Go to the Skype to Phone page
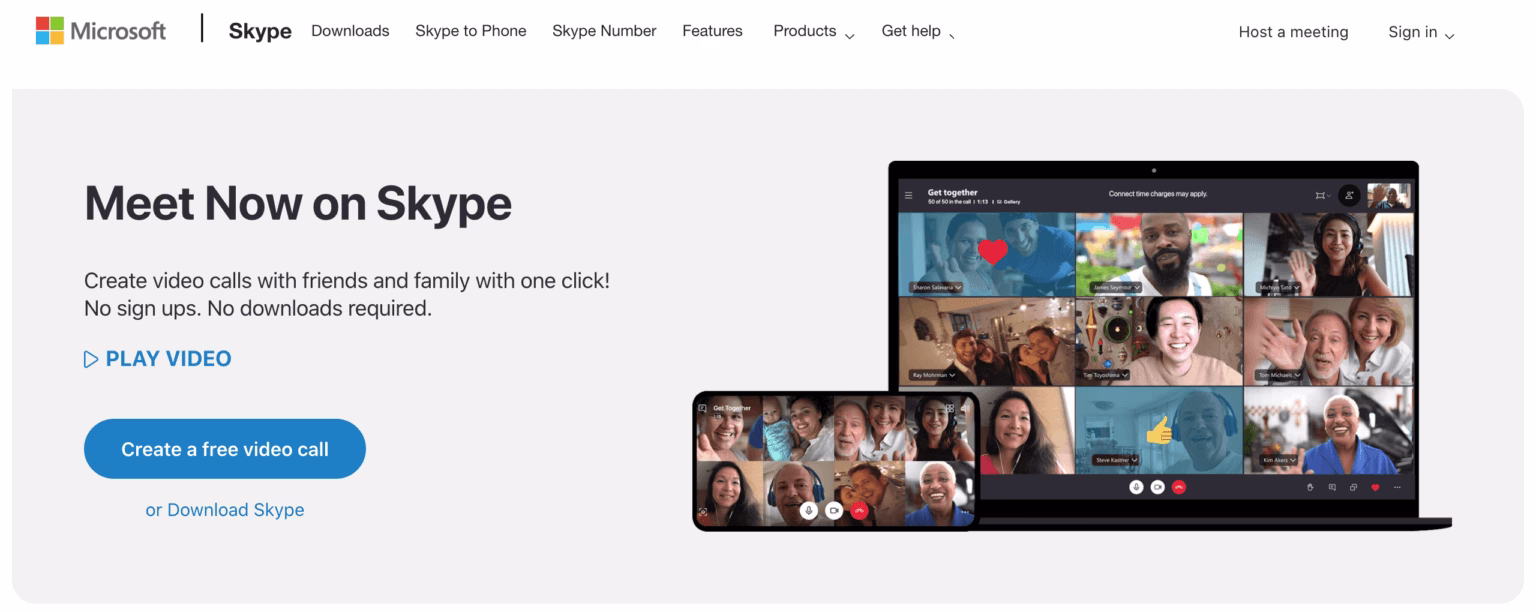Viewport: 1536px width, 612px height. (471, 31)
